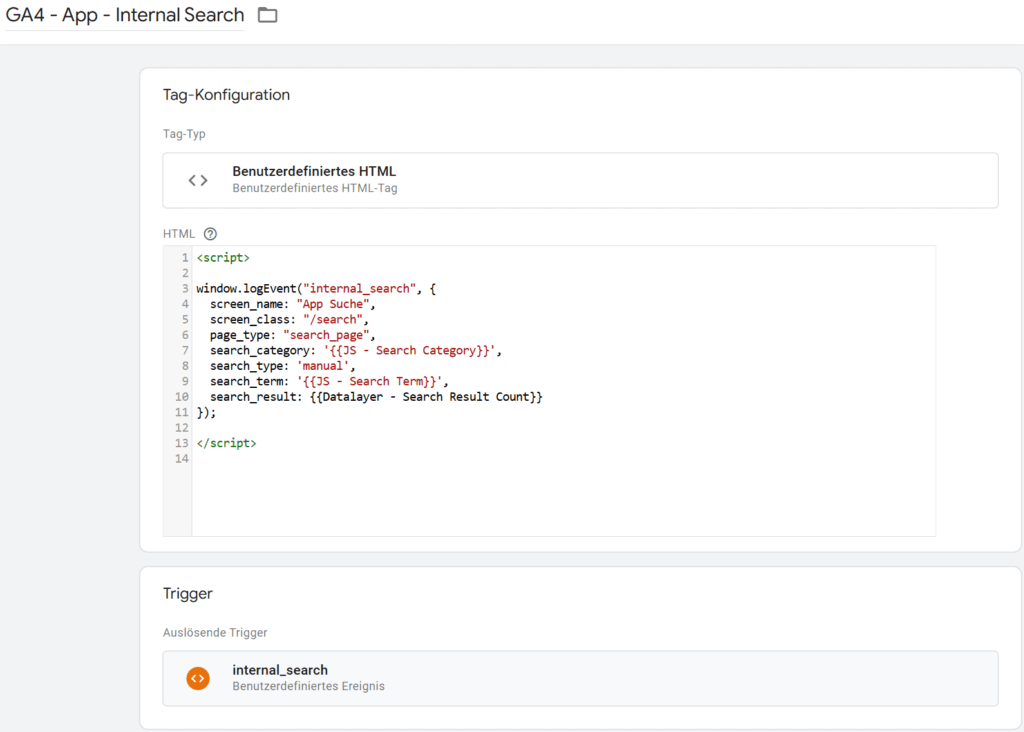Click the HTML help question mark icon
Screen dimensions: 1024x732
click(x=210, y=234)
